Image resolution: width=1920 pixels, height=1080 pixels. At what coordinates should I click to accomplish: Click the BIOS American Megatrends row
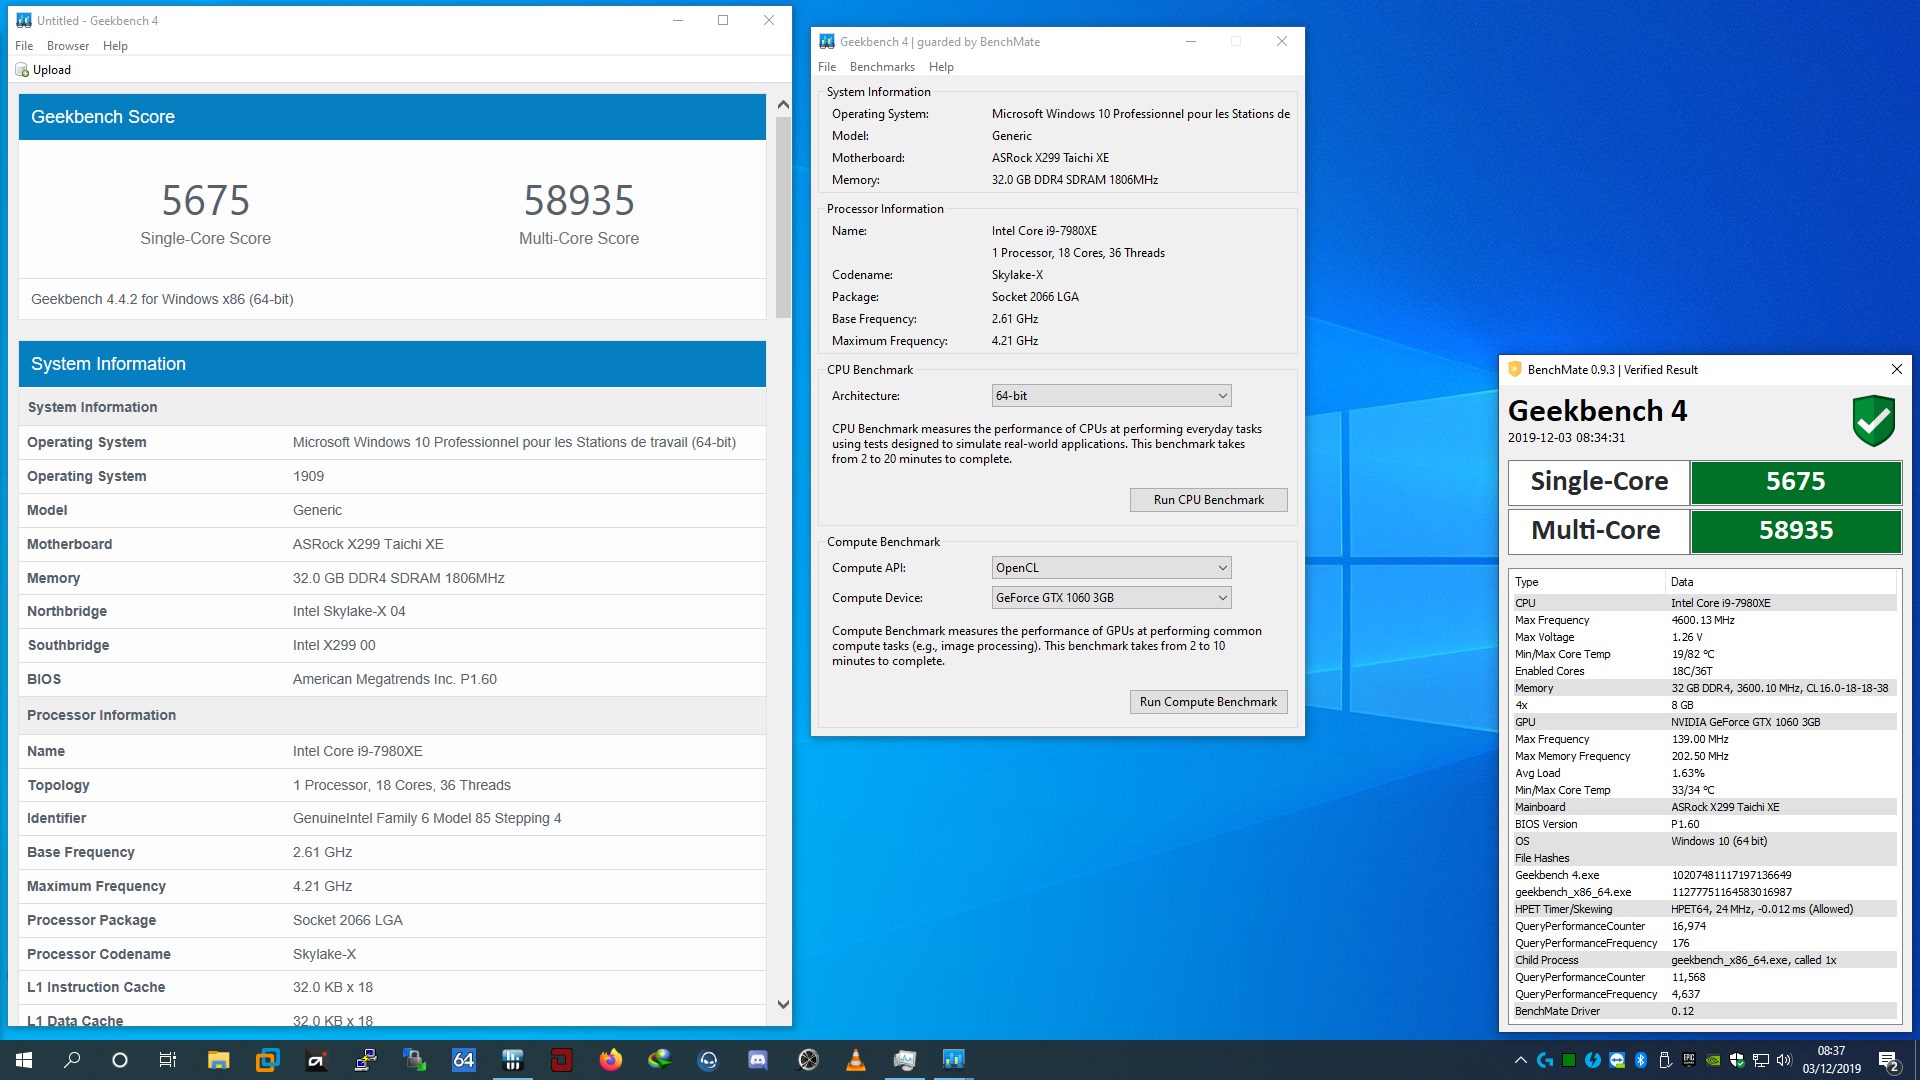(x=392, y=679)
